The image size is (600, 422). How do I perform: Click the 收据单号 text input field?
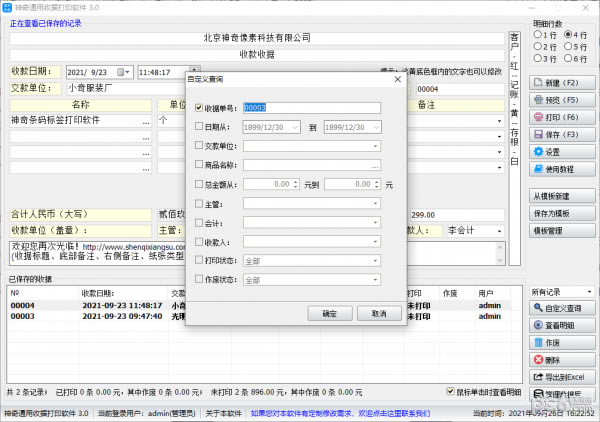pos(312,108)
